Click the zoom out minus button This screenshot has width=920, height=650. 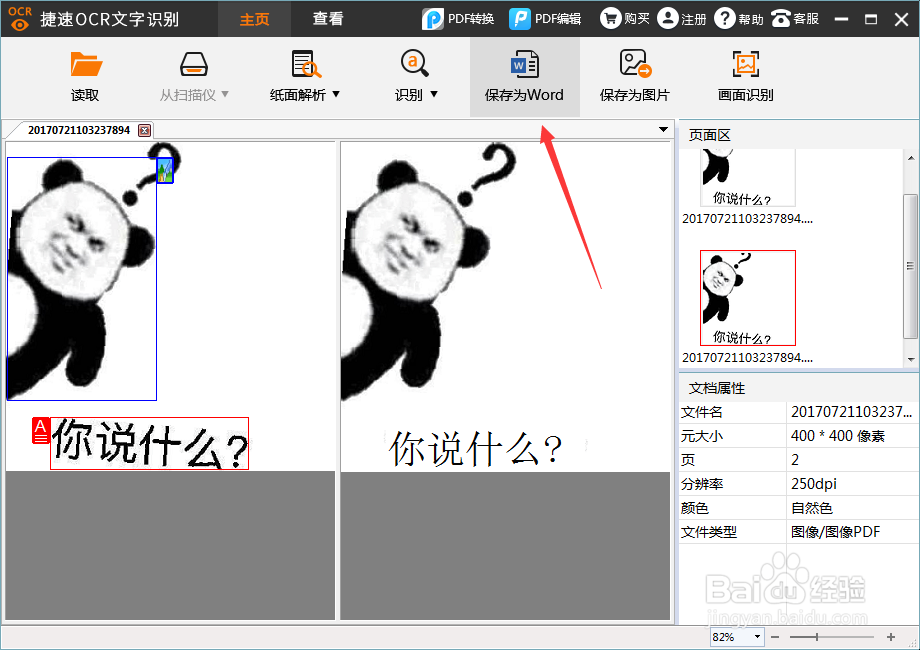coord(775,637)
